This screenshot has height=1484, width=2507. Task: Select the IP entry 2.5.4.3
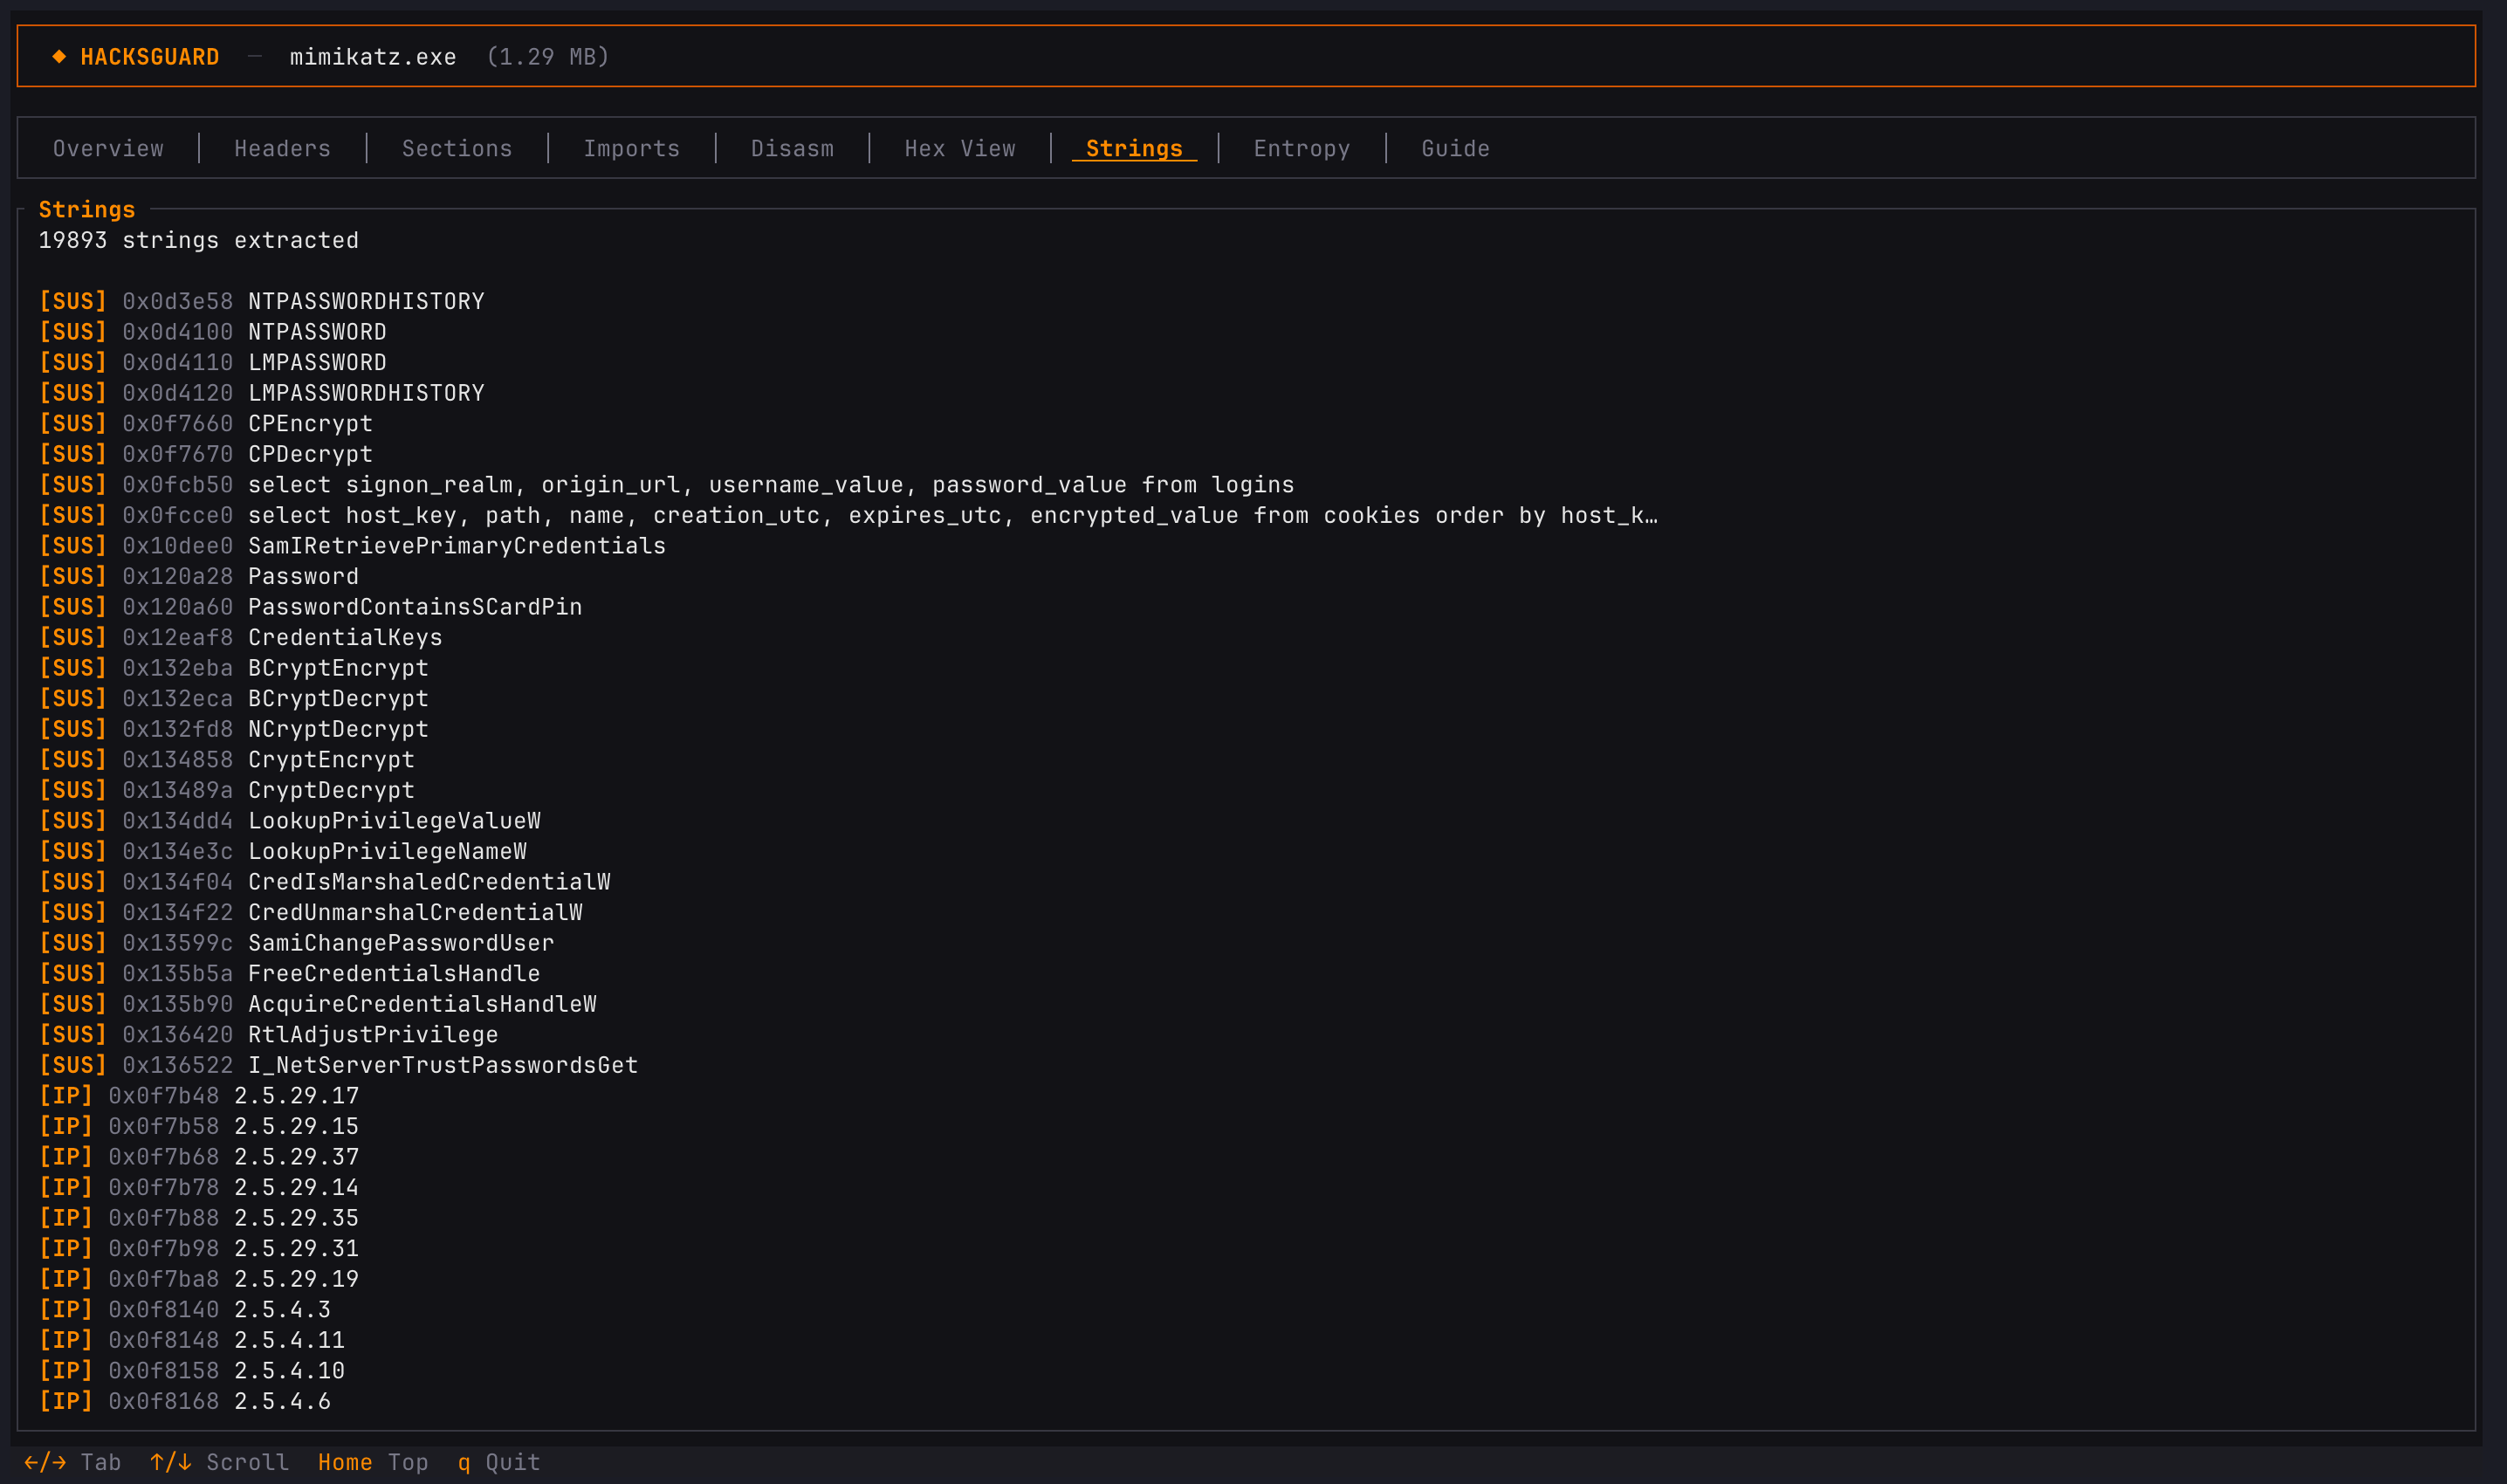point(185,1310)
